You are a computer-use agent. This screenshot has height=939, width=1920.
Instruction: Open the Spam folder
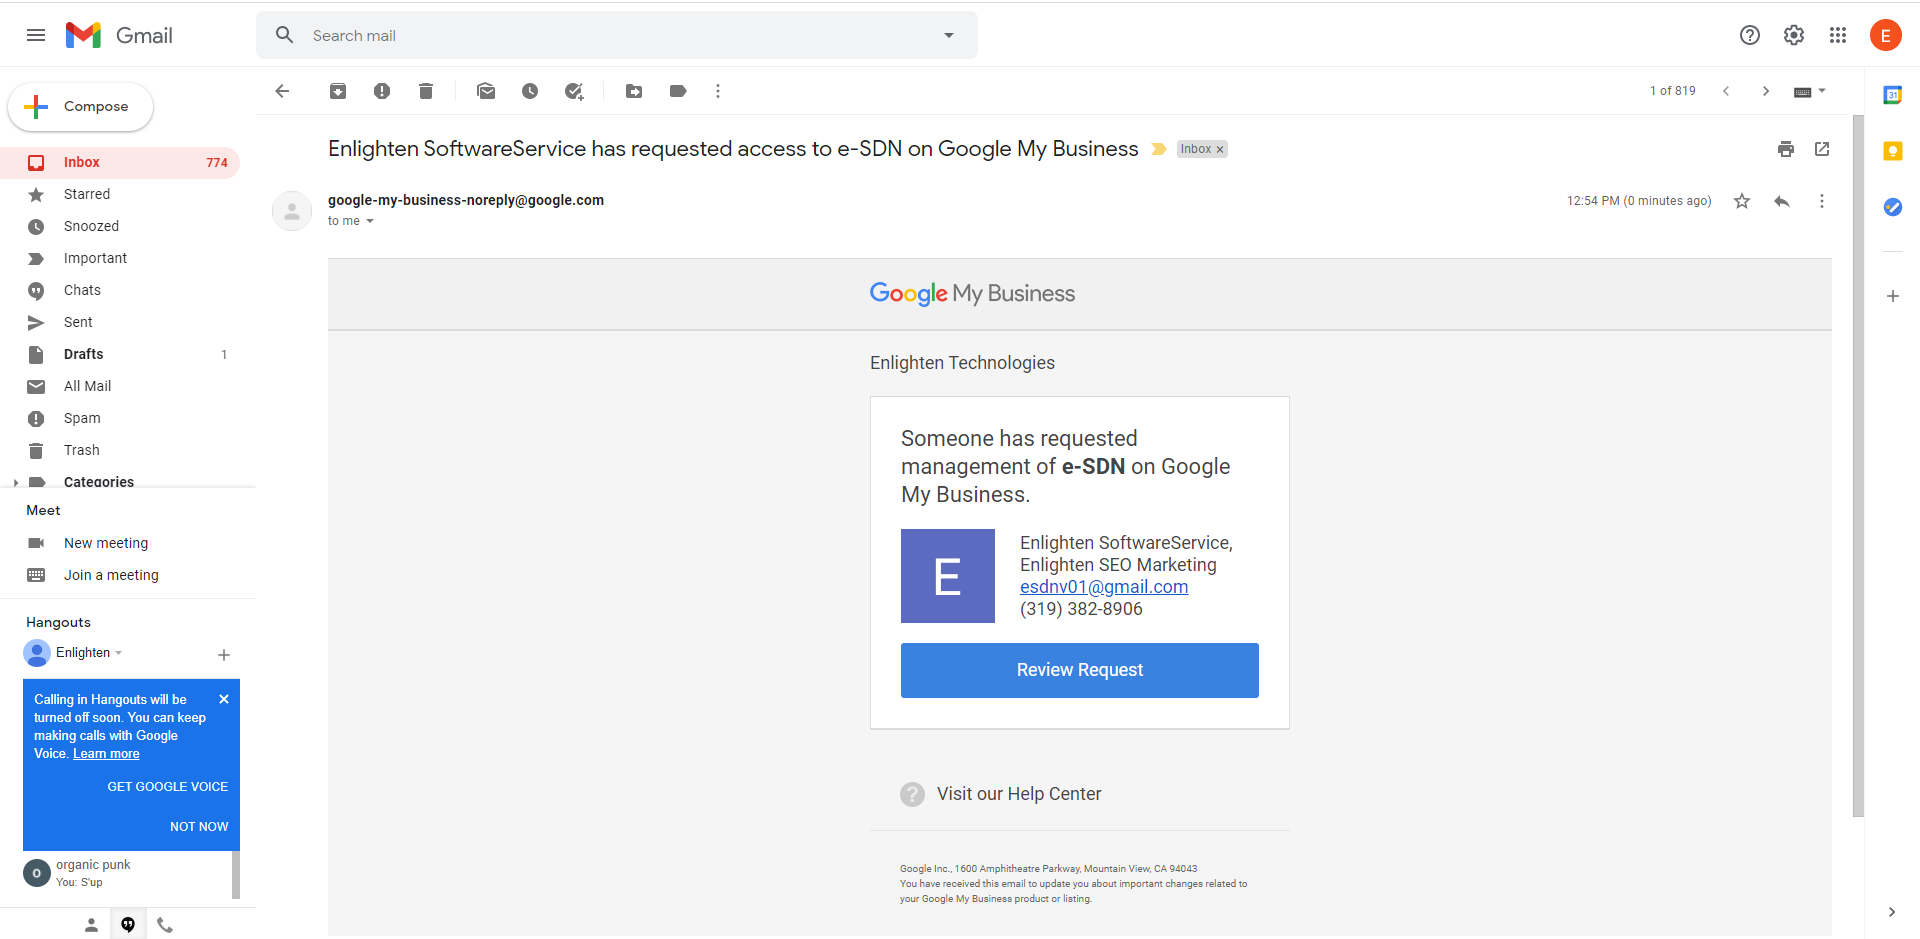coord(120,418)
